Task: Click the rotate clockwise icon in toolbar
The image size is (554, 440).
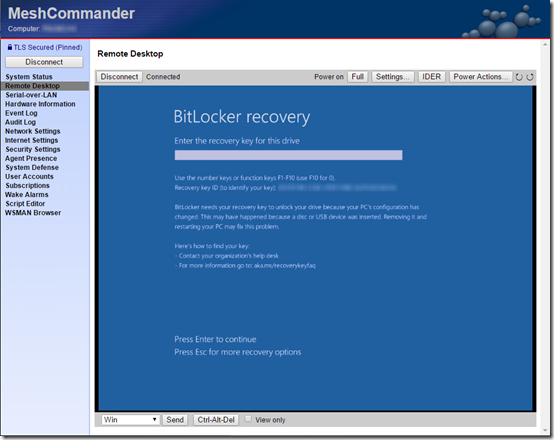Action: tap(530, 77)
